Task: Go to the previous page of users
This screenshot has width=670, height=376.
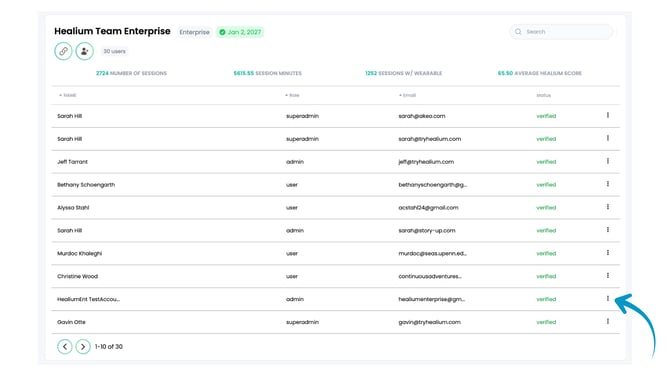Action: pos(65,347)
